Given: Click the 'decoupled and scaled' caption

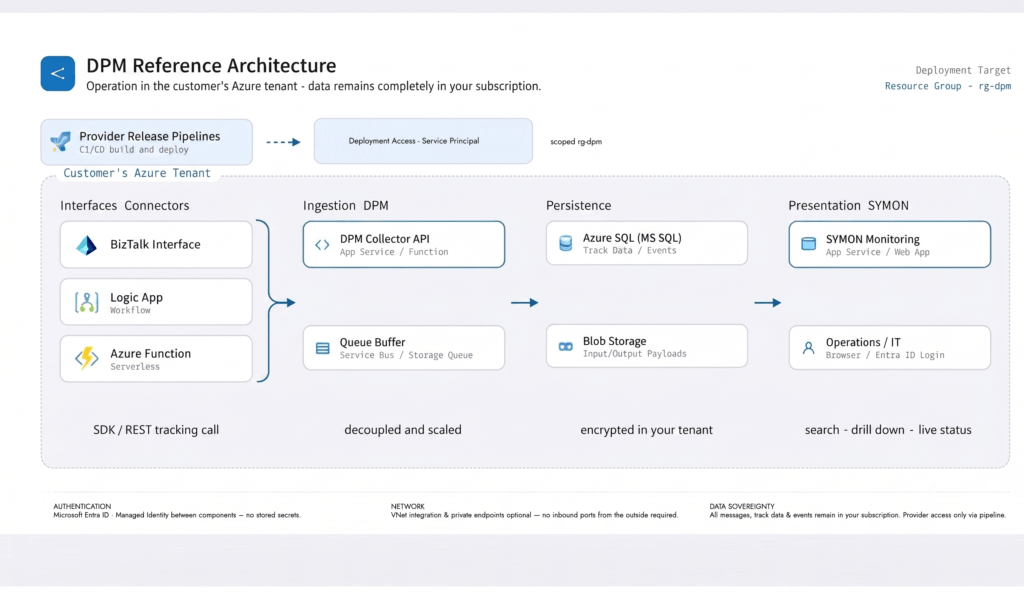Looking at the screenshot, I should [403, 430].
